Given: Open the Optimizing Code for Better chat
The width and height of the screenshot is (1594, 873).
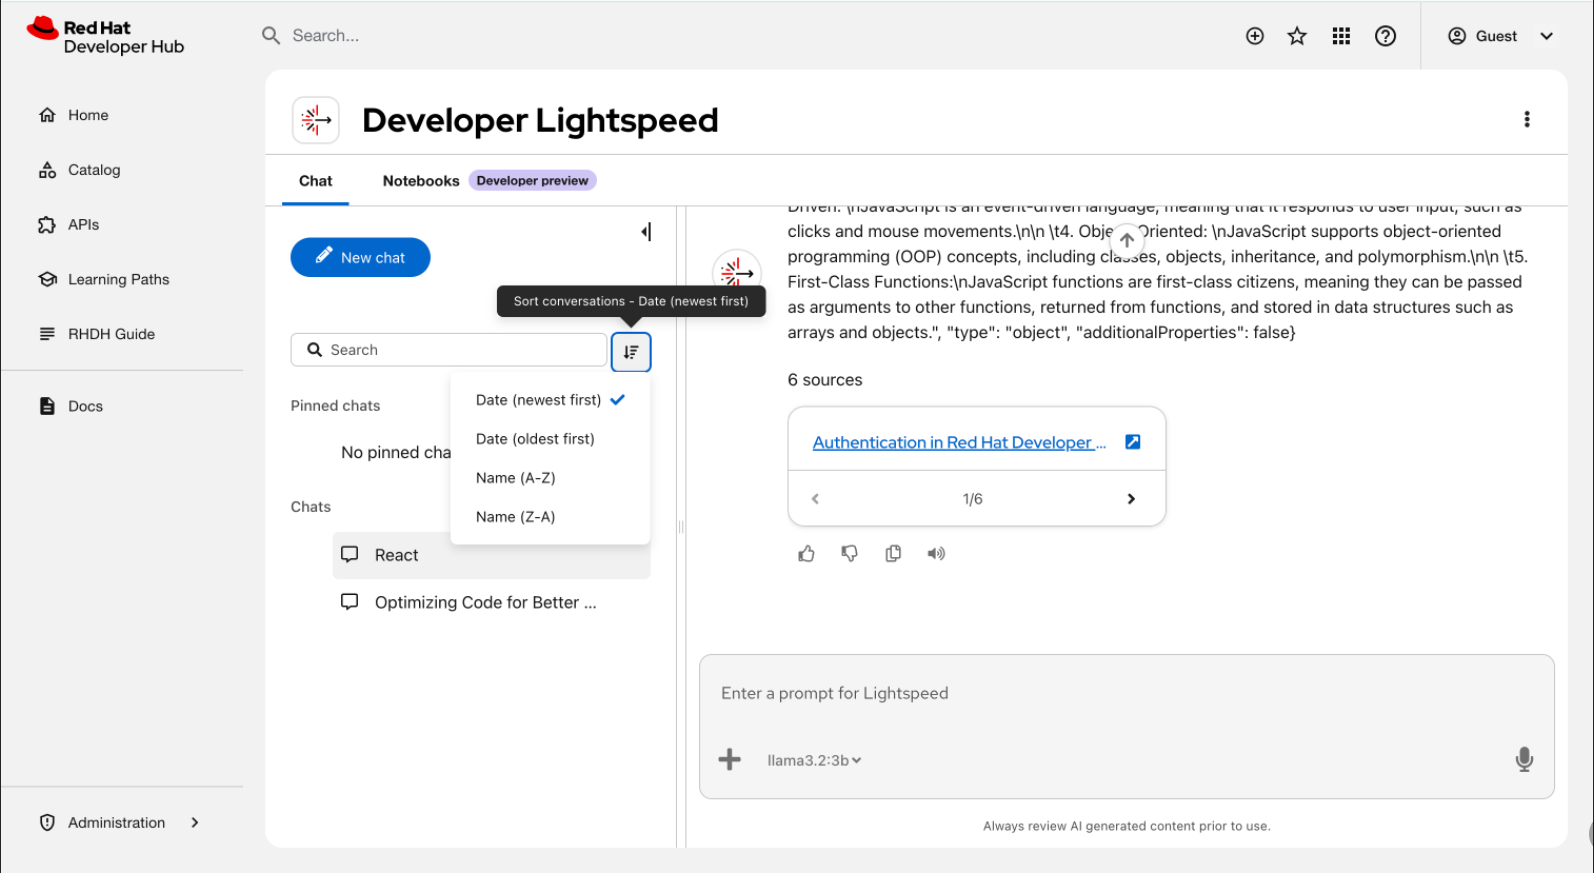Looking at the screenshot, I should 491,602.
